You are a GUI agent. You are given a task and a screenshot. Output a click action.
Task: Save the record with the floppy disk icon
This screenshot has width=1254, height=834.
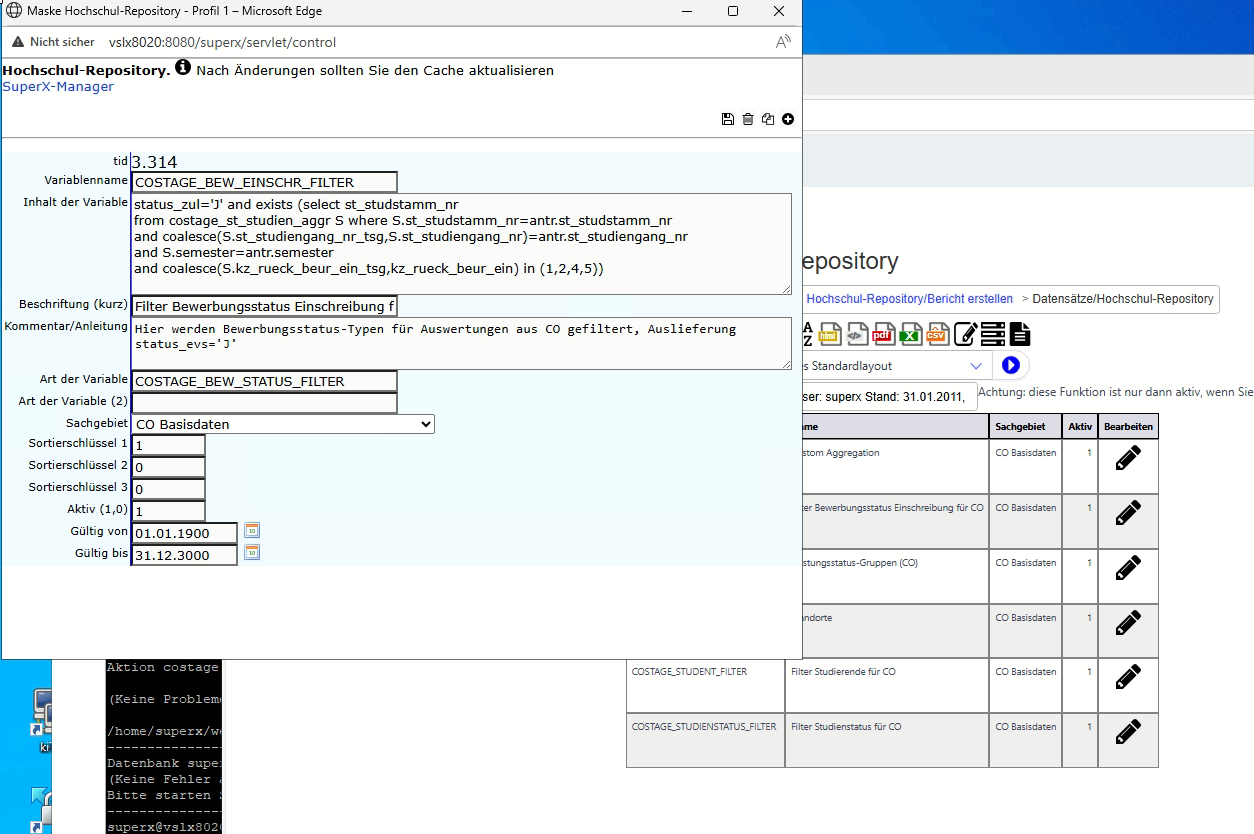point(728,119)
